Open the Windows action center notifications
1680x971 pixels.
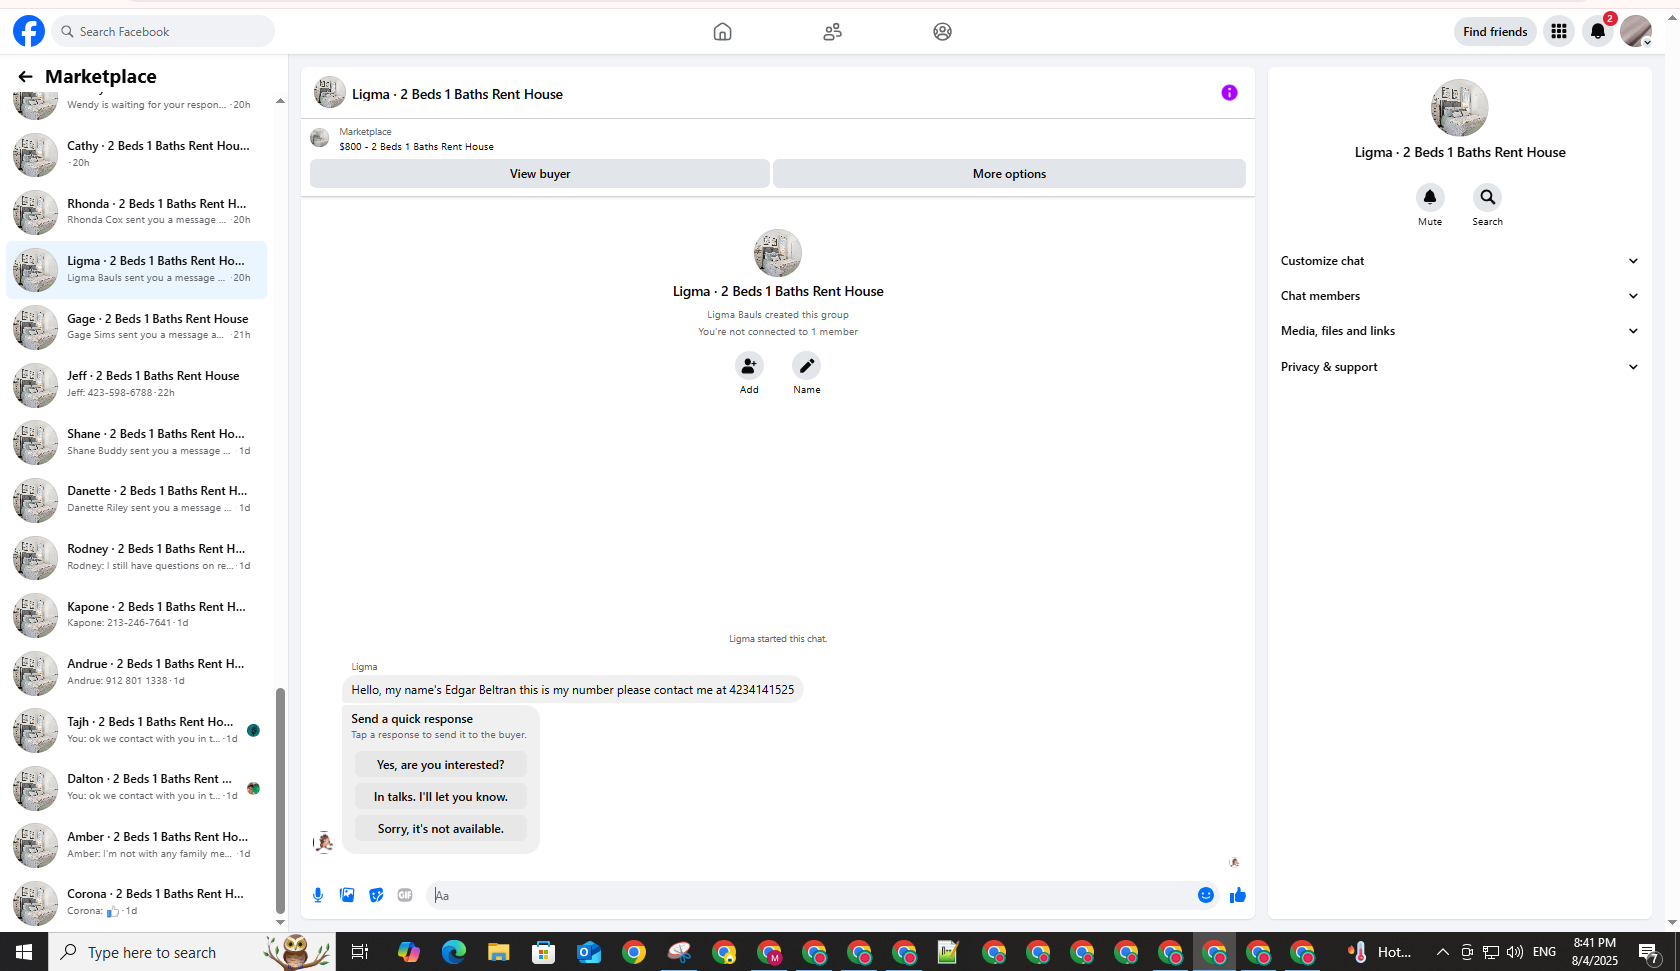pyautogui.click(x=1648, y=952)
